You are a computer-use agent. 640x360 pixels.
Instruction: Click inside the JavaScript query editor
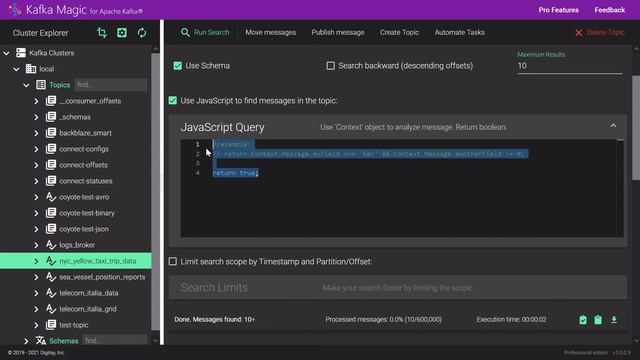[x=402, y=188]
